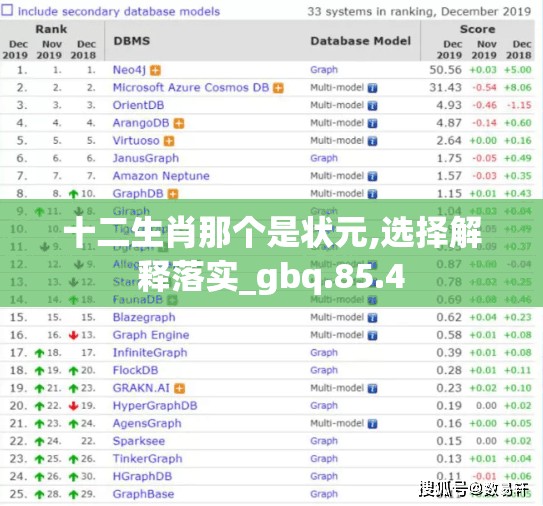Click the detailed info icon next to Neo4j

[x=155, y=71]
